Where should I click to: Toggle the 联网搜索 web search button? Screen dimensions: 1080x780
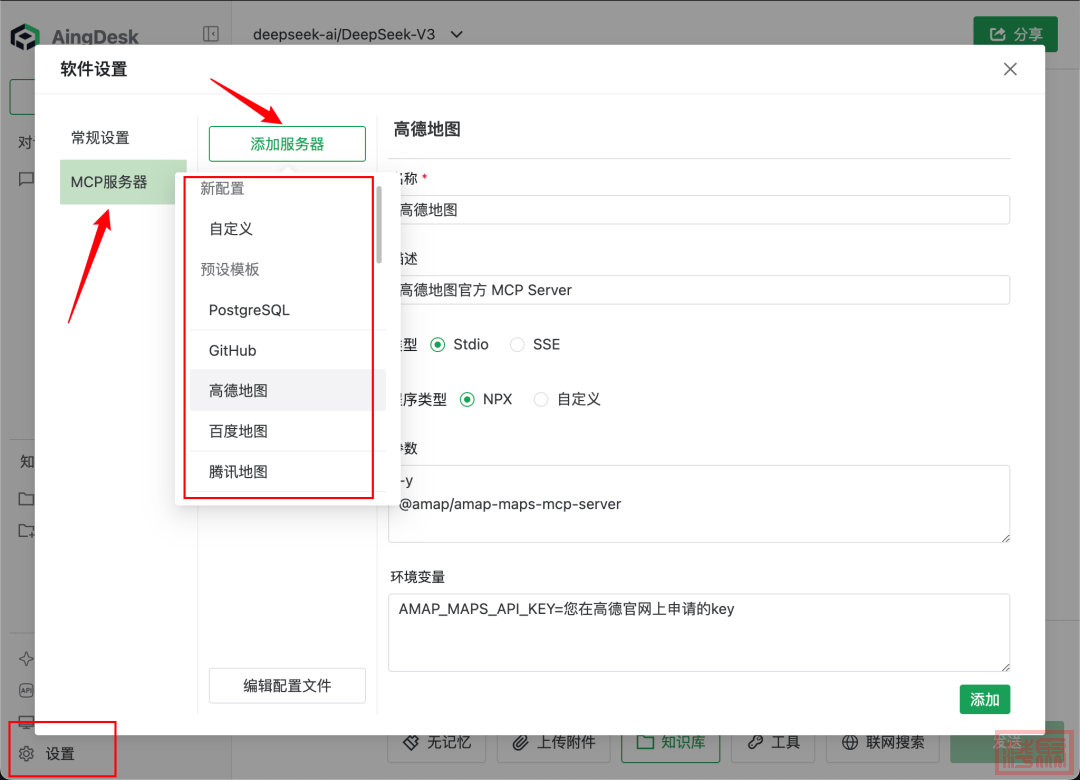[x=883, y=743]
